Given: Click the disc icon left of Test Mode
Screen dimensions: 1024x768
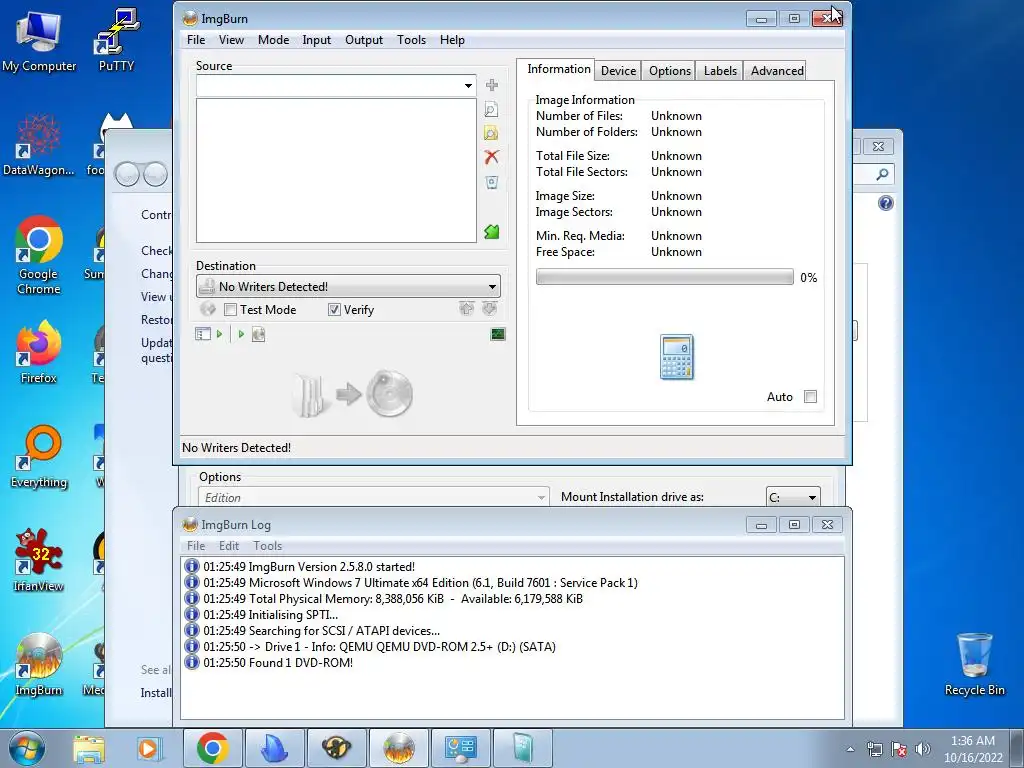Looking at the screenshot, I should [x=208, y=309].
